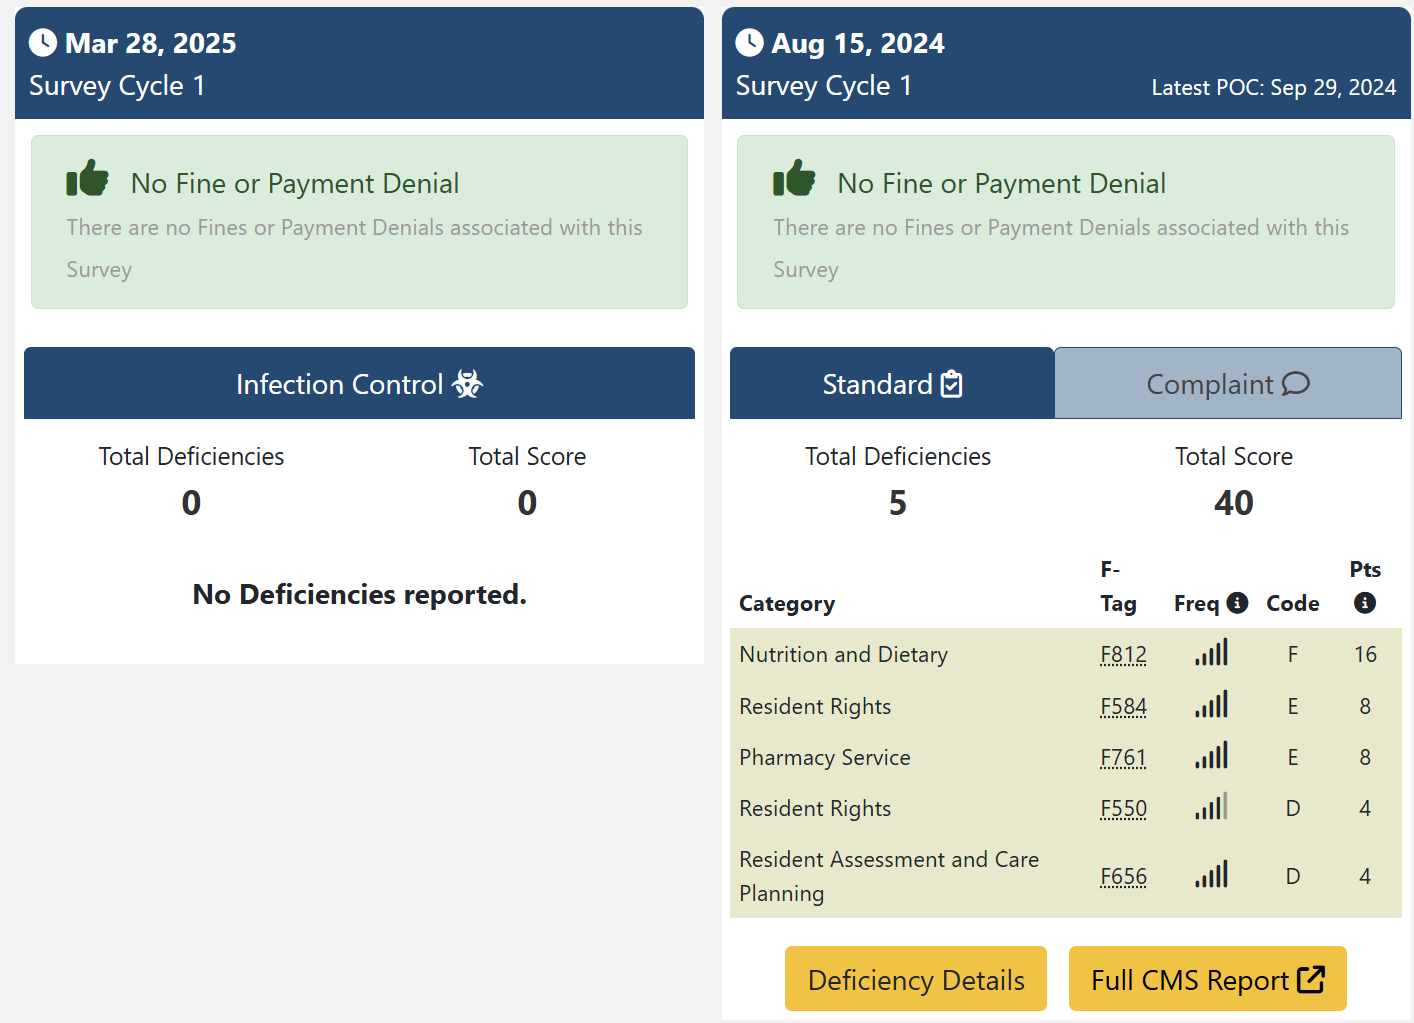
Task: Click the Freq column info icon
Action: click(1237, 603)
